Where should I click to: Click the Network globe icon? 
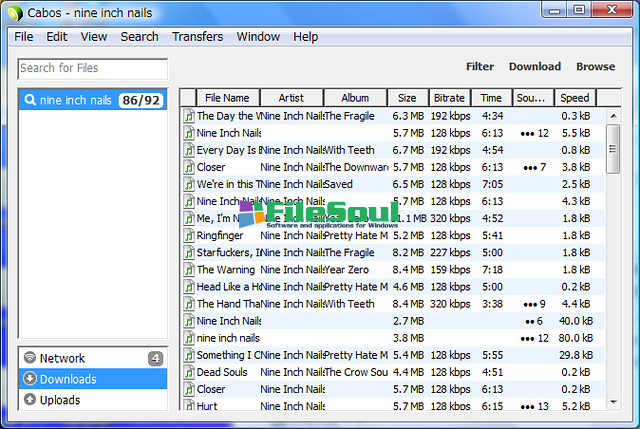[x=30, y=358]
